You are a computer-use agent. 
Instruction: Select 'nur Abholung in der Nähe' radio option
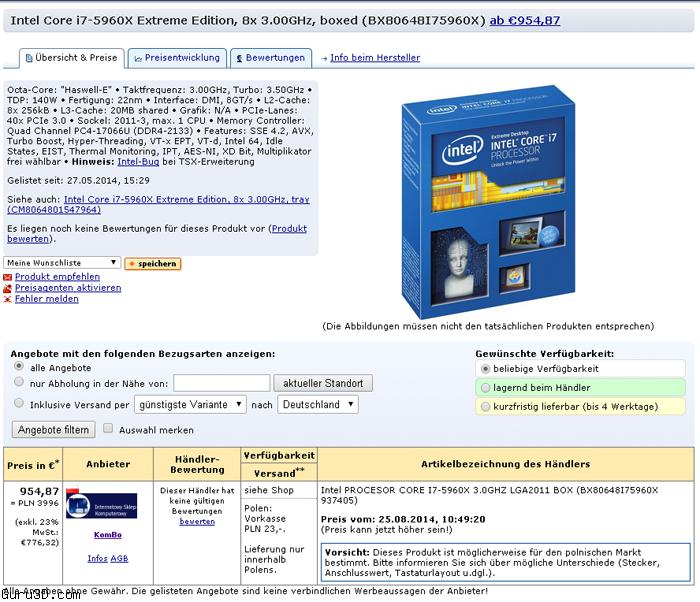(x=19, y=382)
